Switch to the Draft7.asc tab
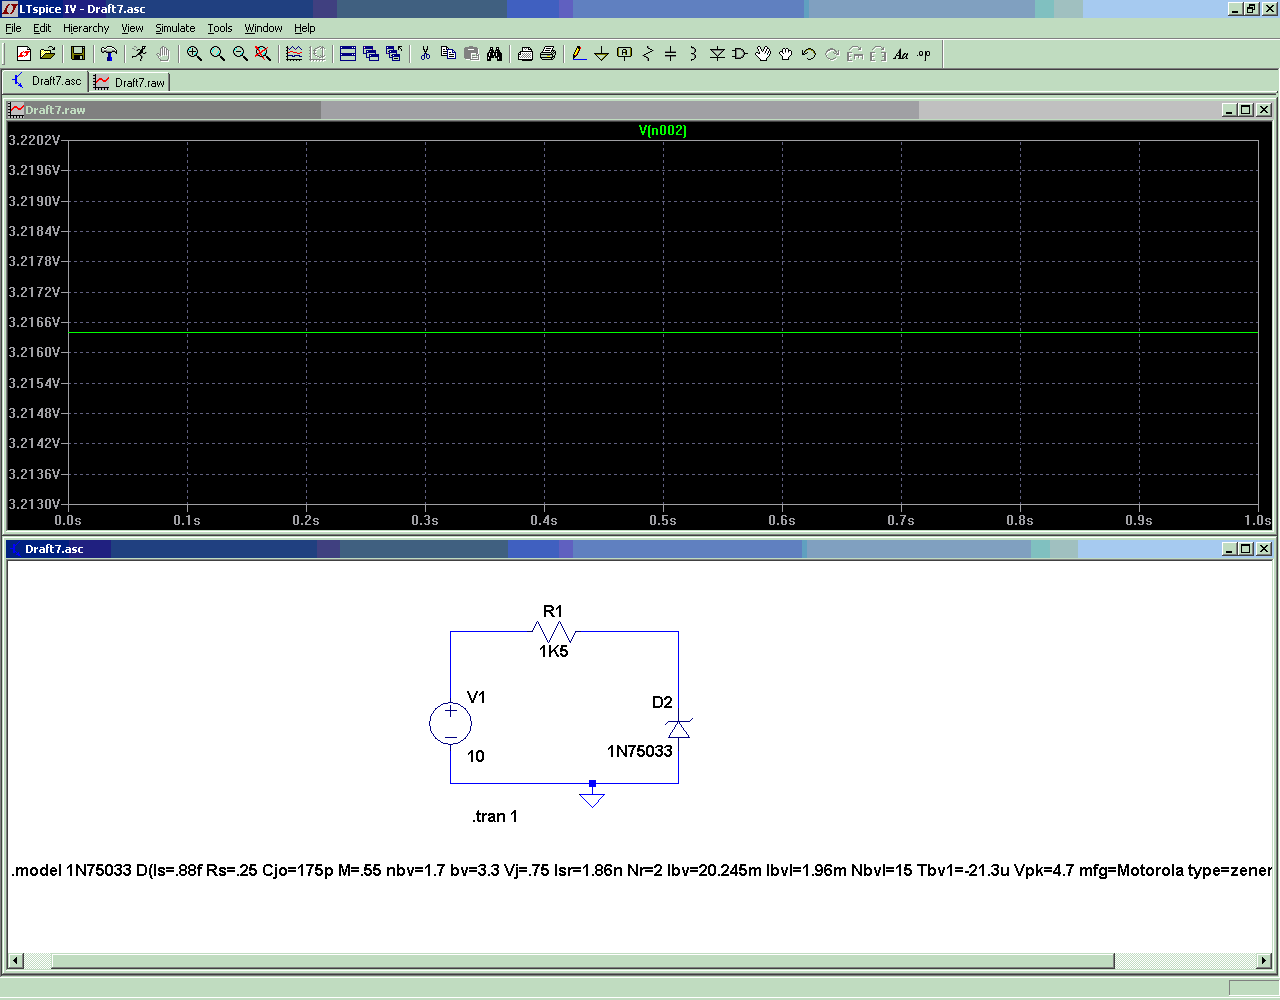Image resolution: width=1280 pixels, height=1000 pixels. tap(46, 82)
